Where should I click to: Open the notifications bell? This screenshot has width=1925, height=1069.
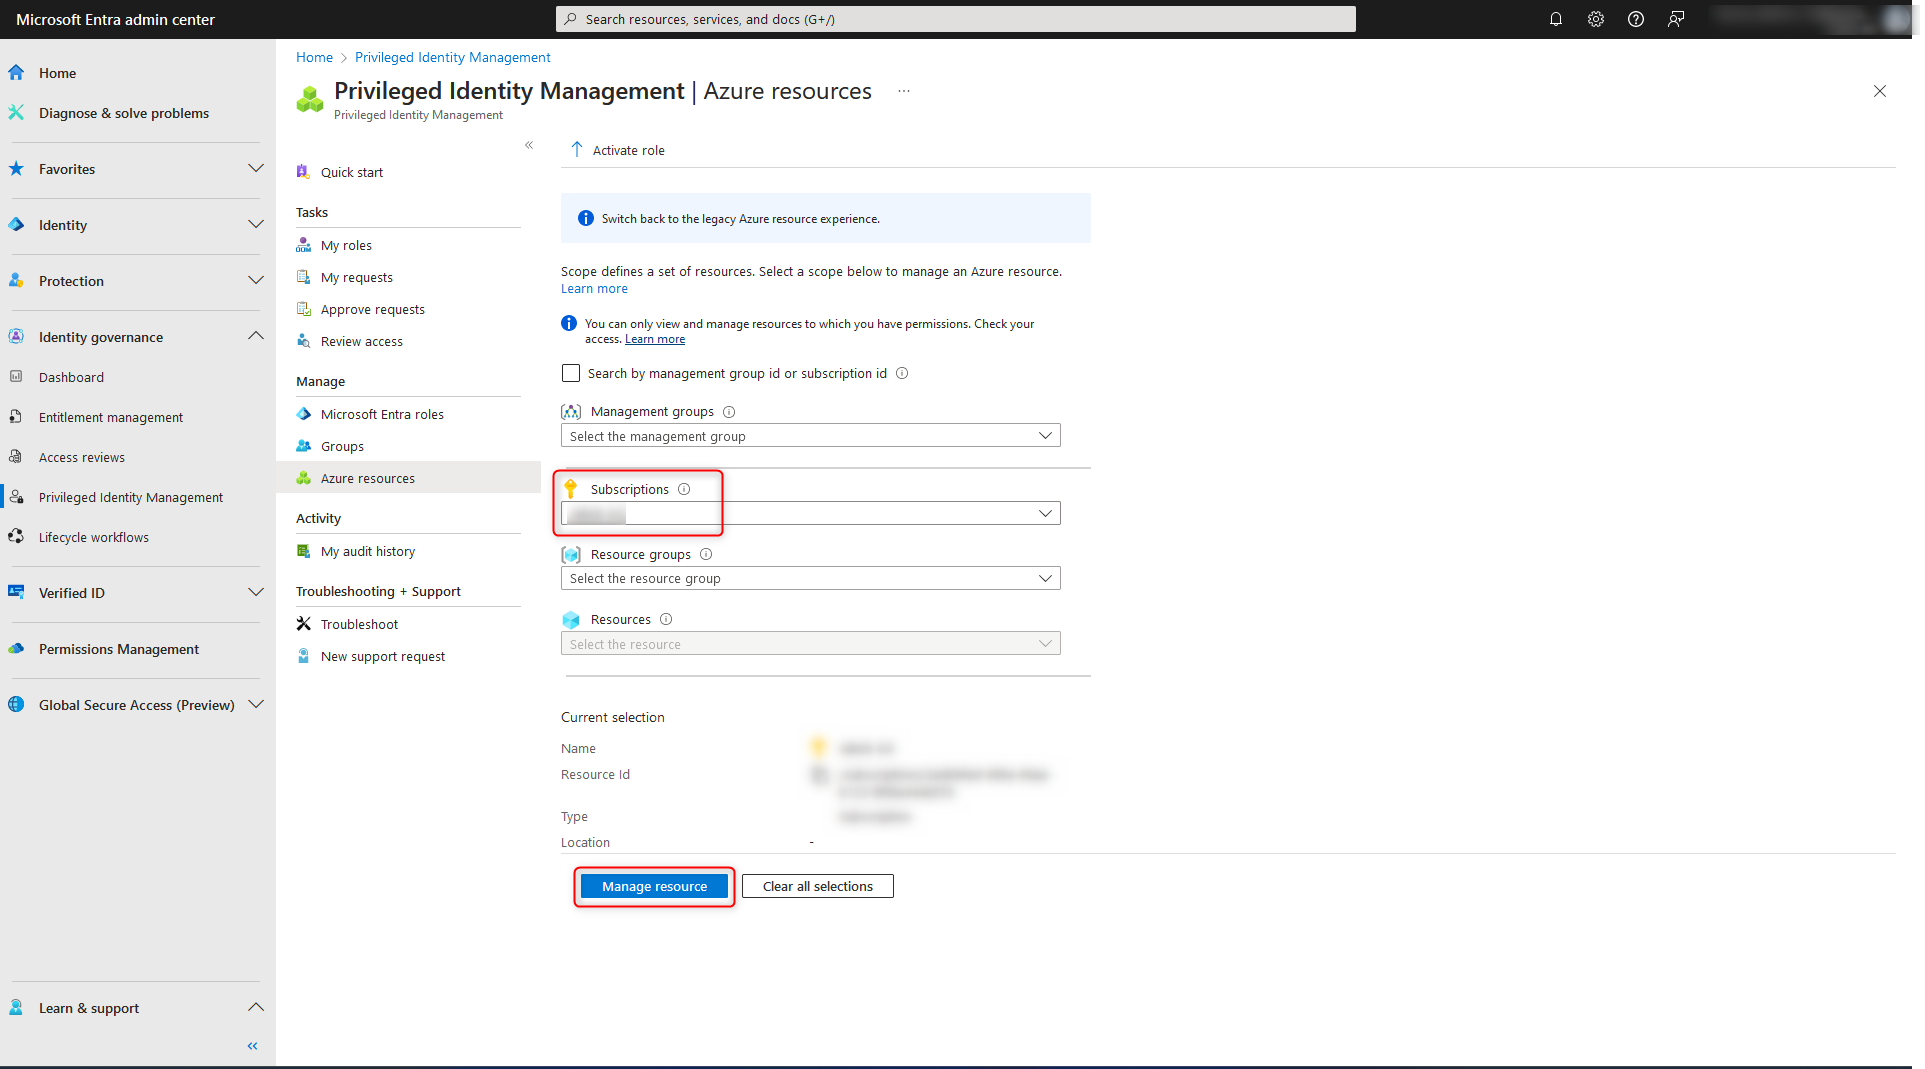pos(1555,18)
